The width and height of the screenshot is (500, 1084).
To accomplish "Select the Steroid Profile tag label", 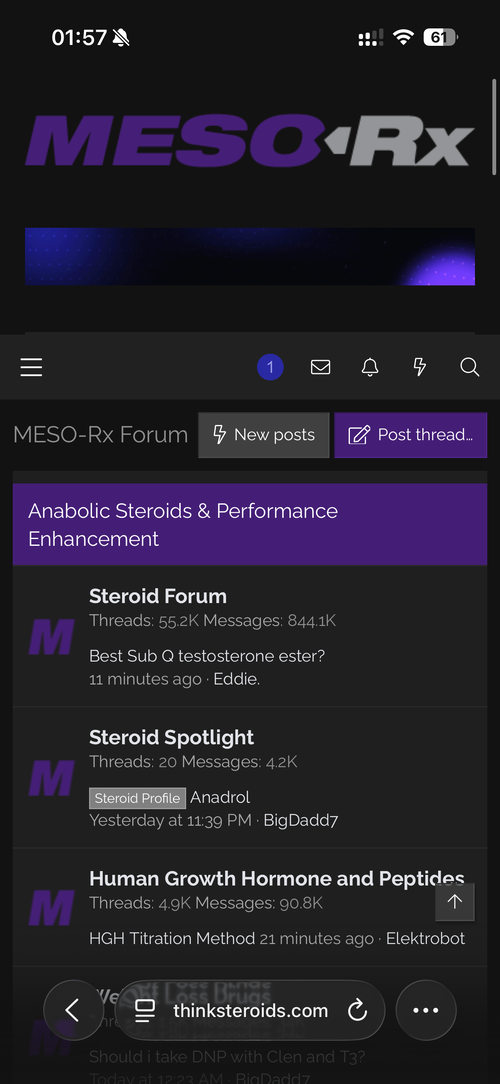I will click(138, 798).
